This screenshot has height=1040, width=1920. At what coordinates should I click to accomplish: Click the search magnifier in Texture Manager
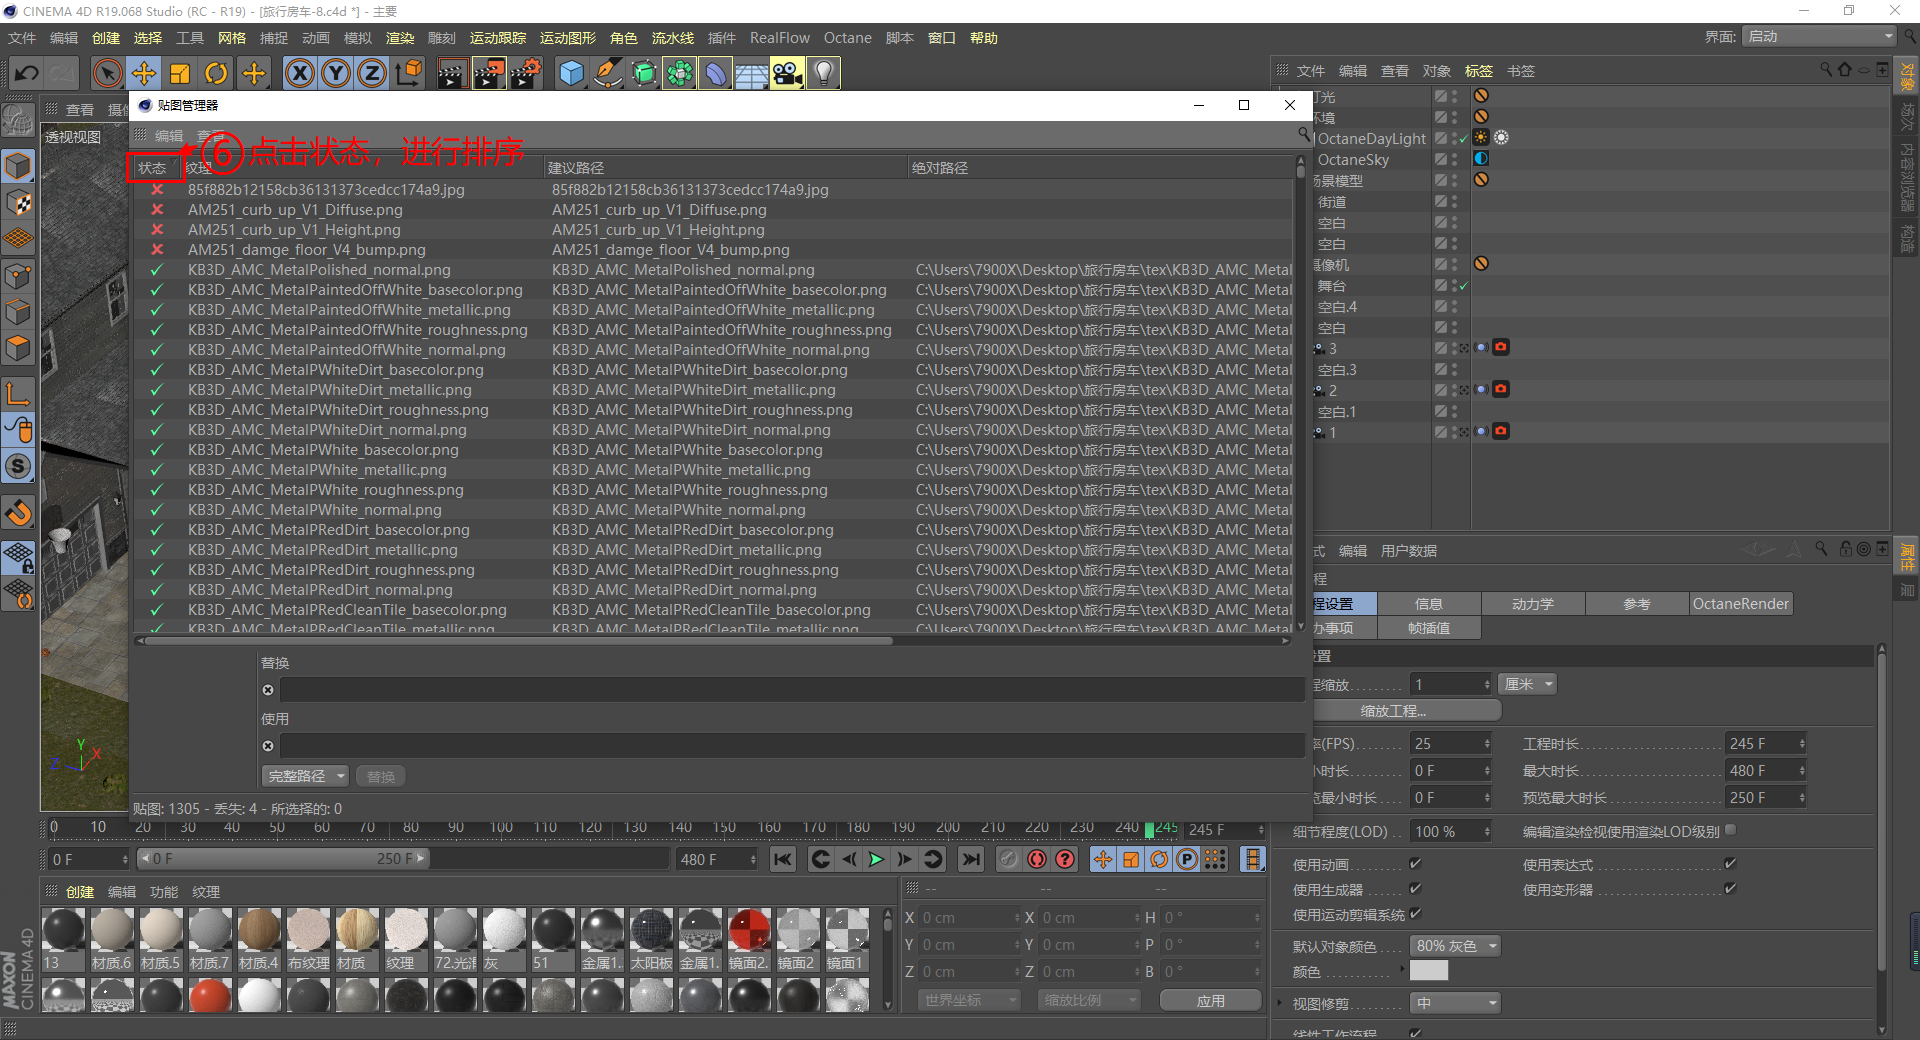coord(1304,134)
